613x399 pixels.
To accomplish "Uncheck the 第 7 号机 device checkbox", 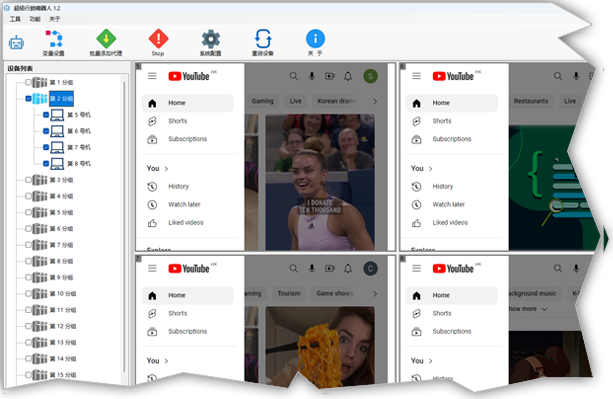I will tap(46, 147).
